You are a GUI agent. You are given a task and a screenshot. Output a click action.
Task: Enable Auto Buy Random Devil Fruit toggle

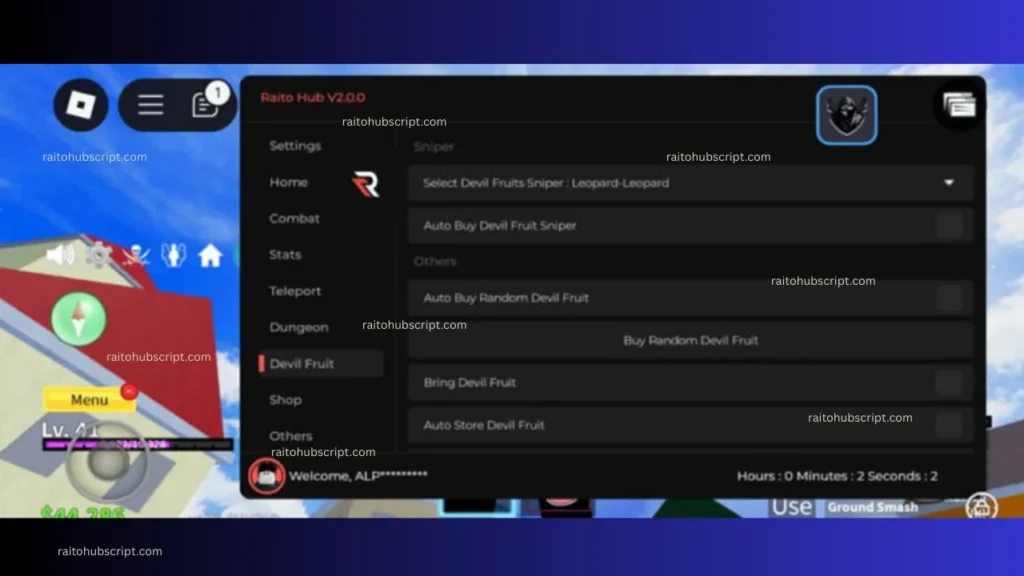tap(949, 298)
